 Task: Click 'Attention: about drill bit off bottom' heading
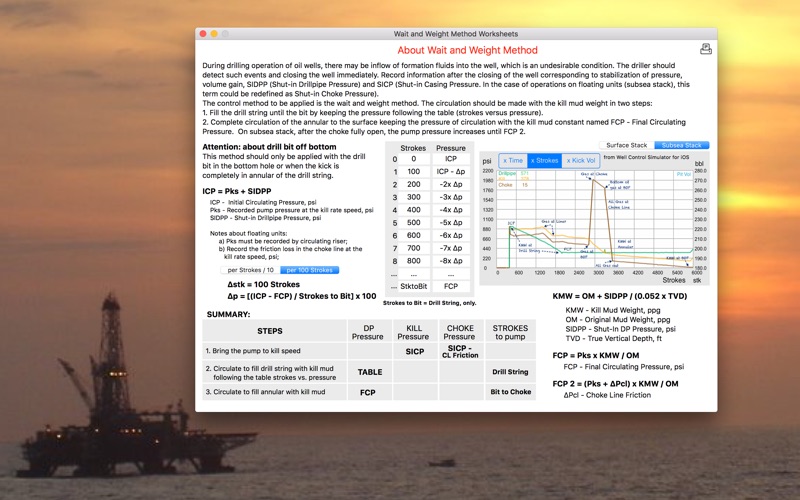point(269,147)
